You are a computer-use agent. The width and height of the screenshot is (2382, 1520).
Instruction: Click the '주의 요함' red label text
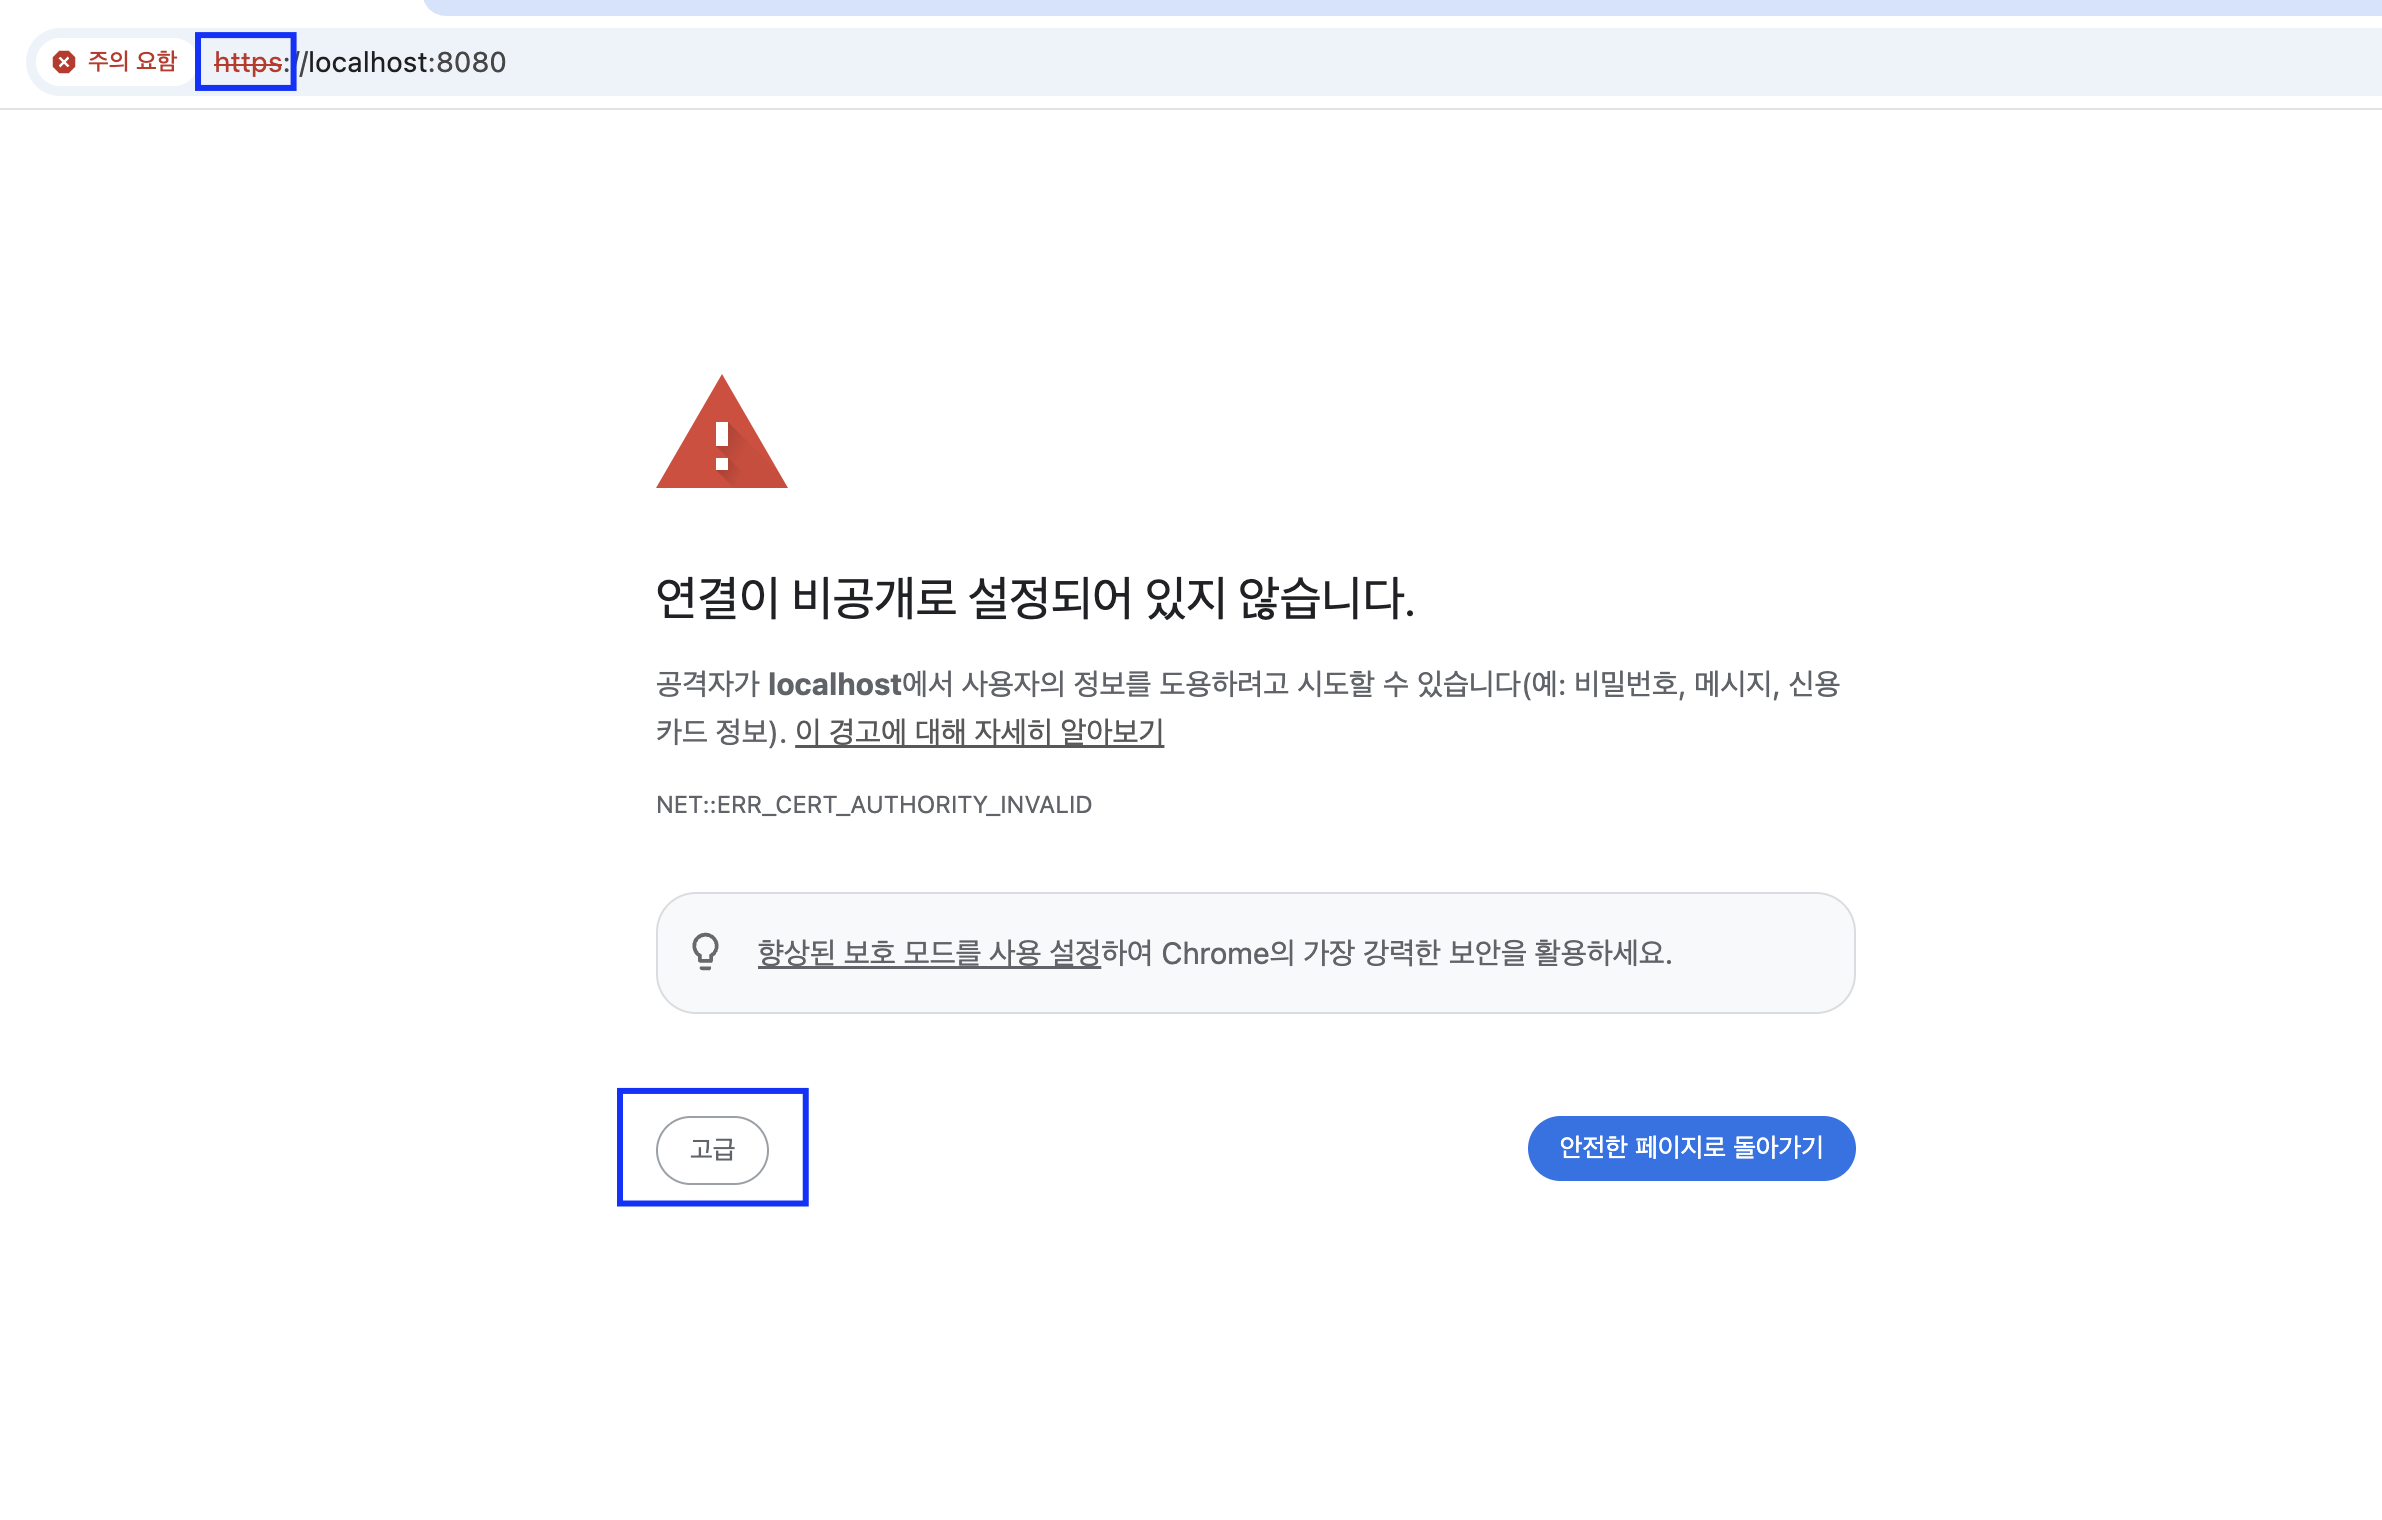[x=132, y=62]
